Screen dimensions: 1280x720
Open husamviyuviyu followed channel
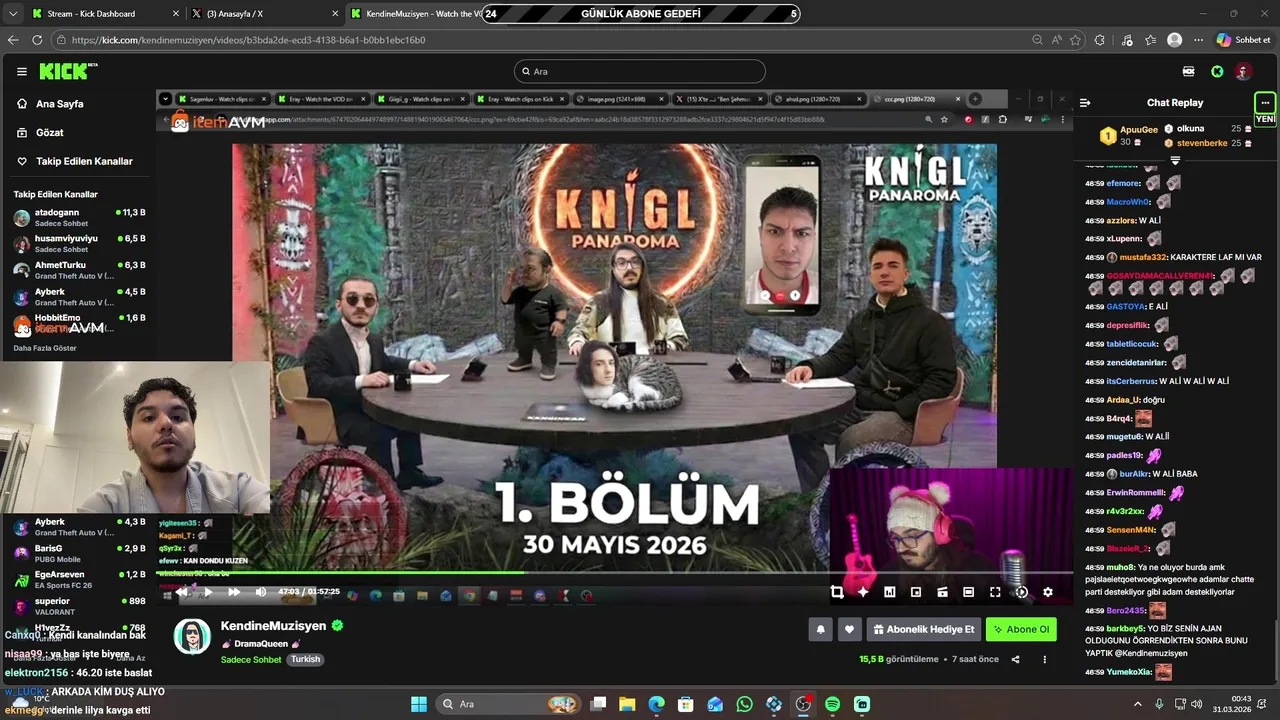78,243
